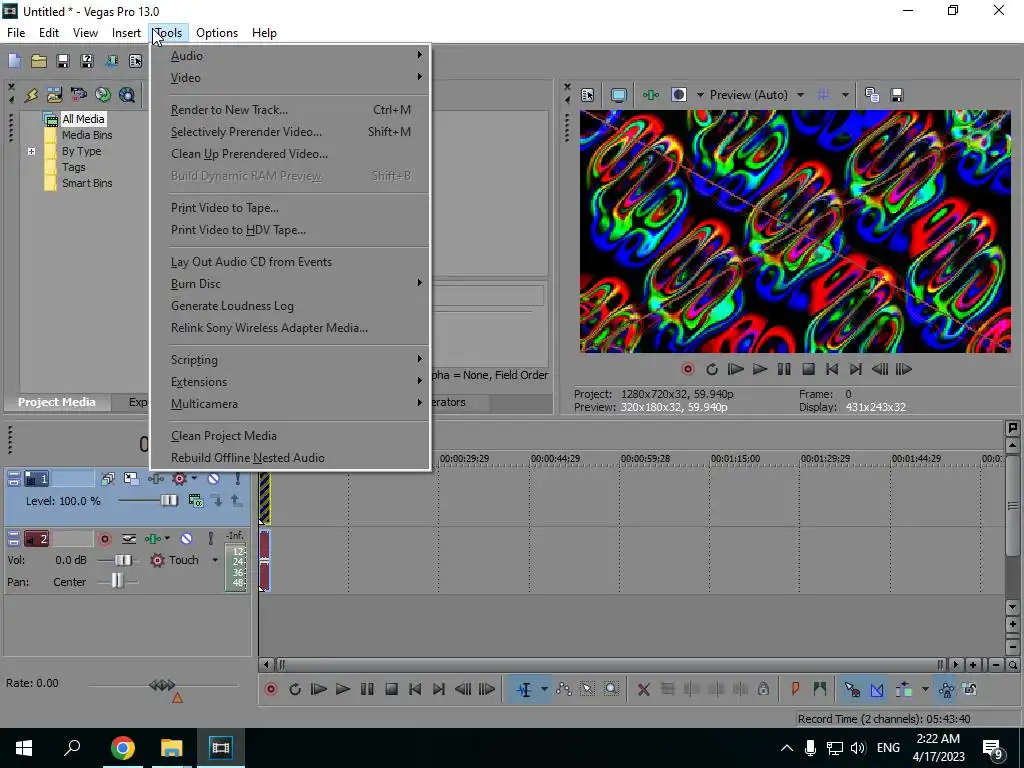1024x768 pixels.
Task: Click the Insert Marker orange flag icon
Action: (x=795, y=689)
